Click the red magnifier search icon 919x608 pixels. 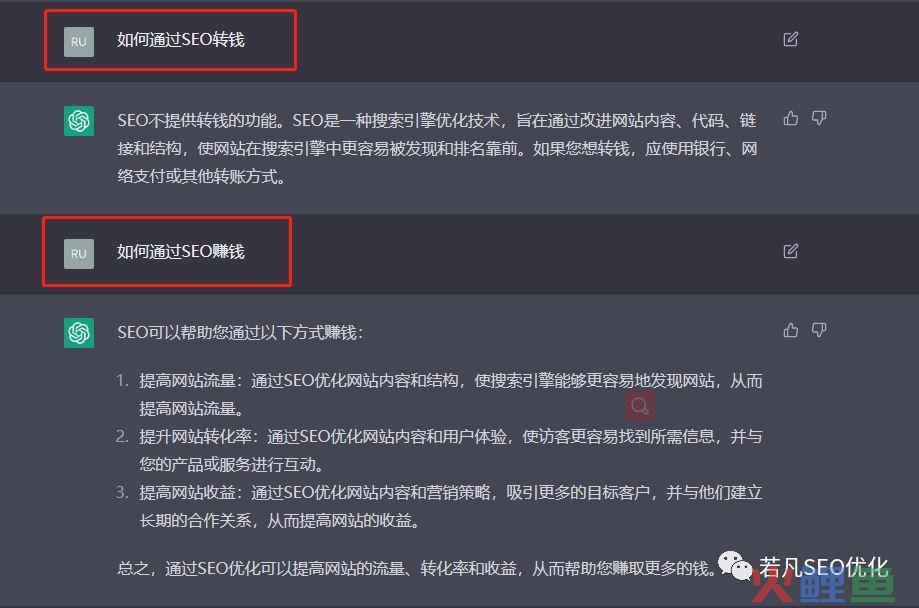pyautogui.click(x=639, y=406)
